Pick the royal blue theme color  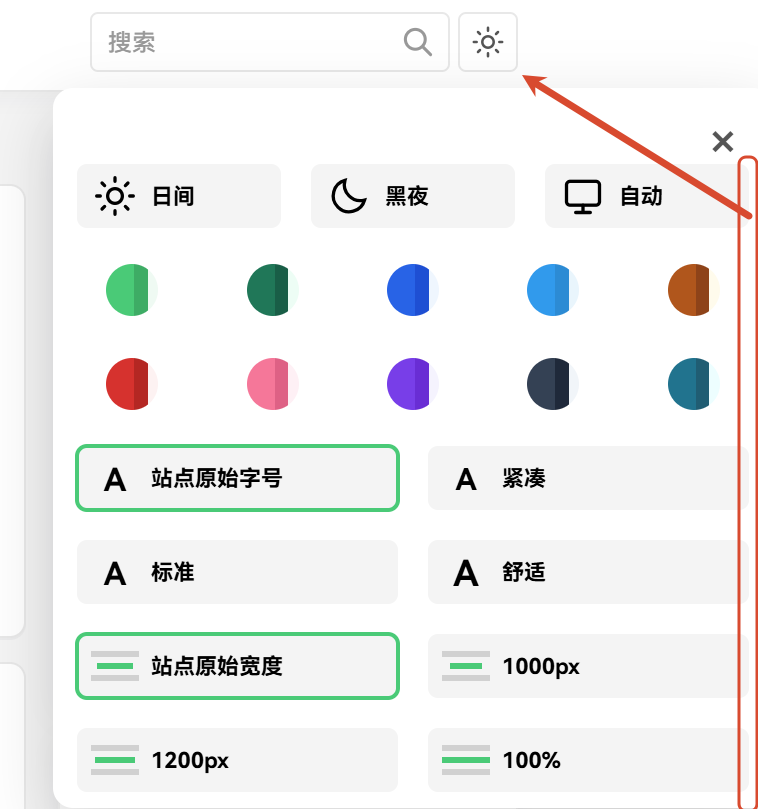coord(413,290)
